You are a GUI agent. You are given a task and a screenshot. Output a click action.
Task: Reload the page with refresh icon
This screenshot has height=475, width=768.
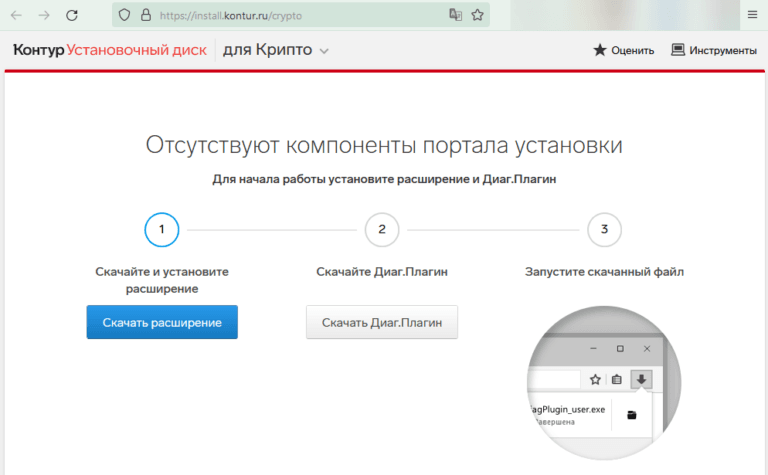pyautogui.click(x=72, y=15)
